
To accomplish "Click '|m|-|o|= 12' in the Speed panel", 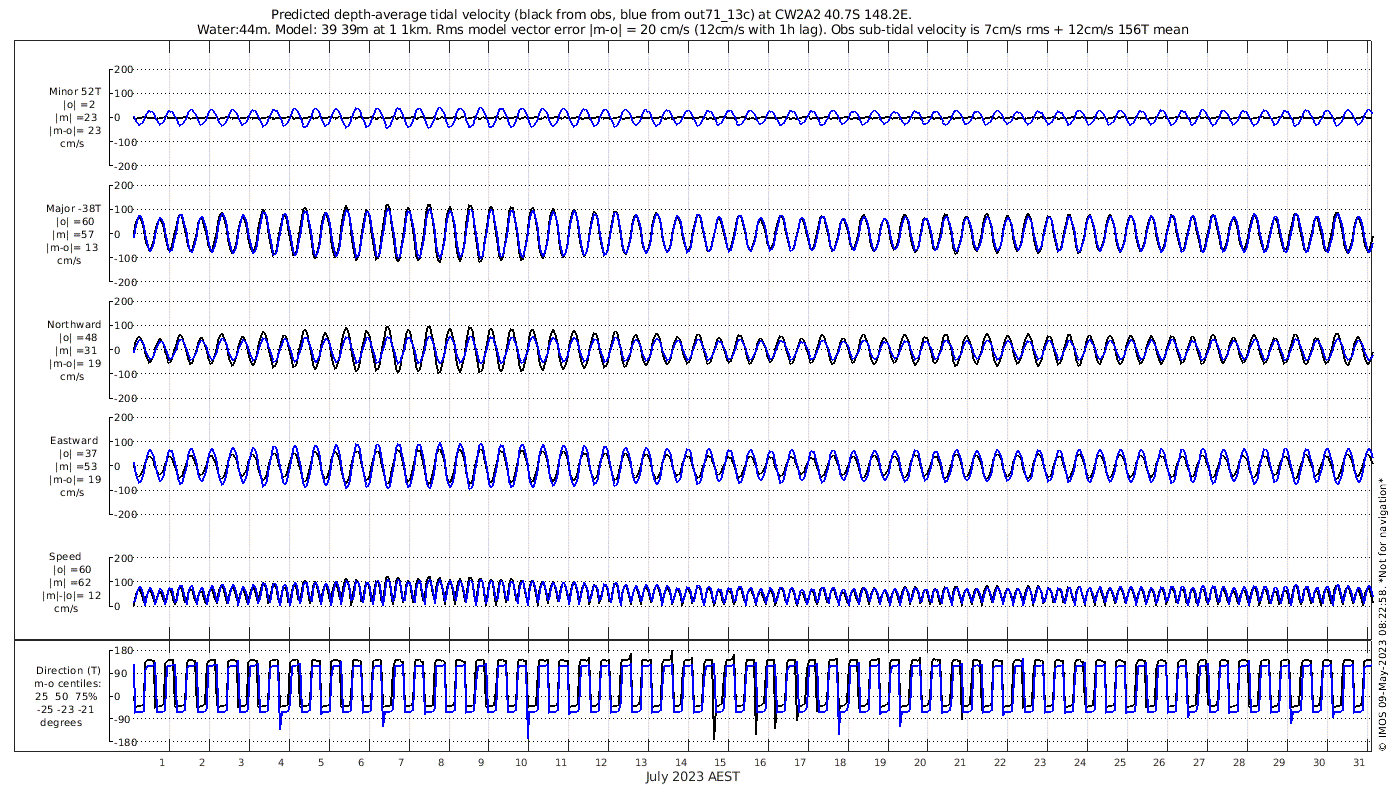I will pos(72,596).
